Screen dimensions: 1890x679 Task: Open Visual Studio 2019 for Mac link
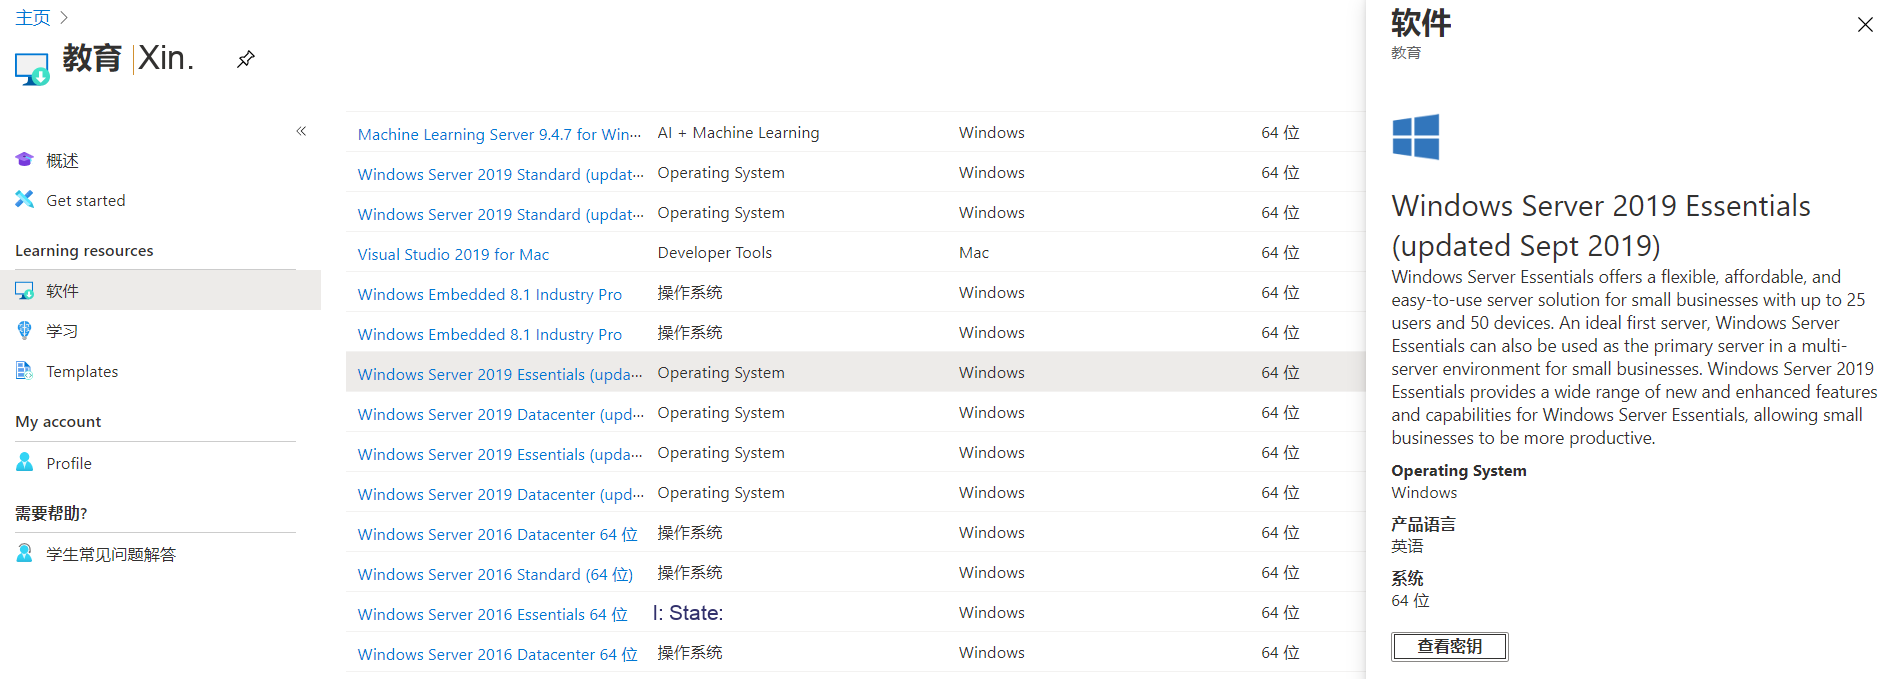(453, 254)
